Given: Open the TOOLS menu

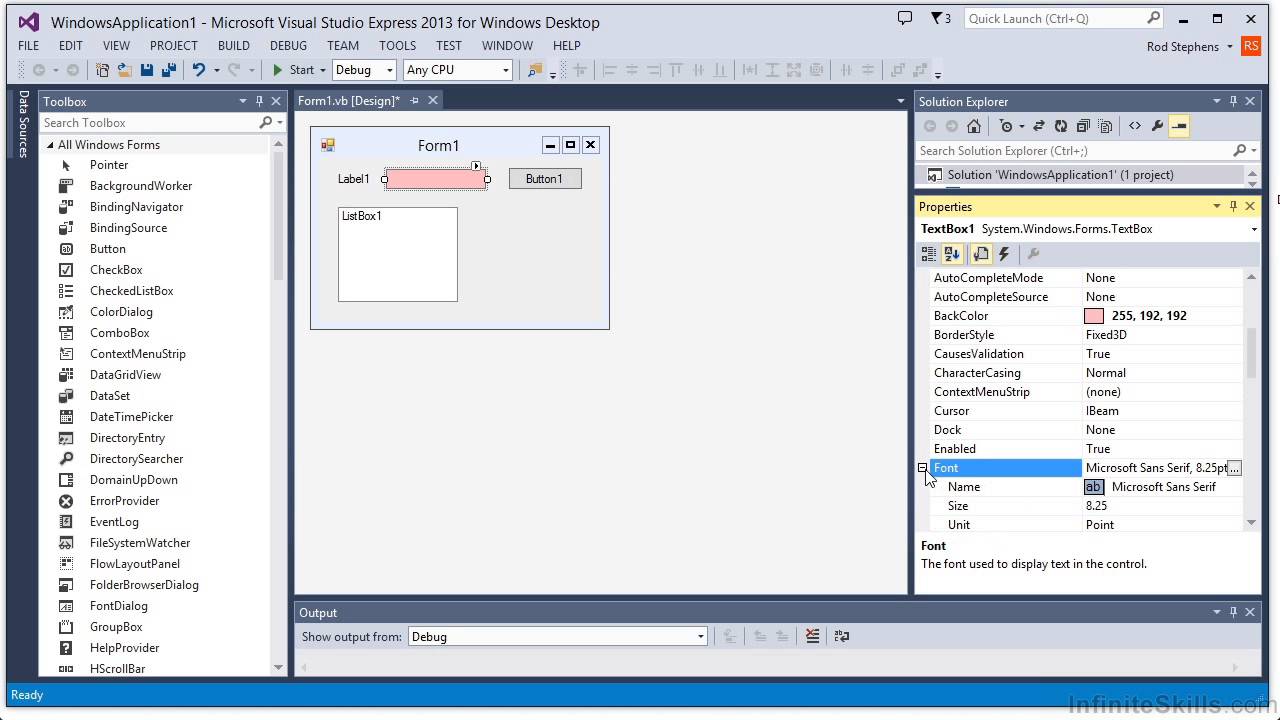Looking at the screenshot, I should [397, 46].
